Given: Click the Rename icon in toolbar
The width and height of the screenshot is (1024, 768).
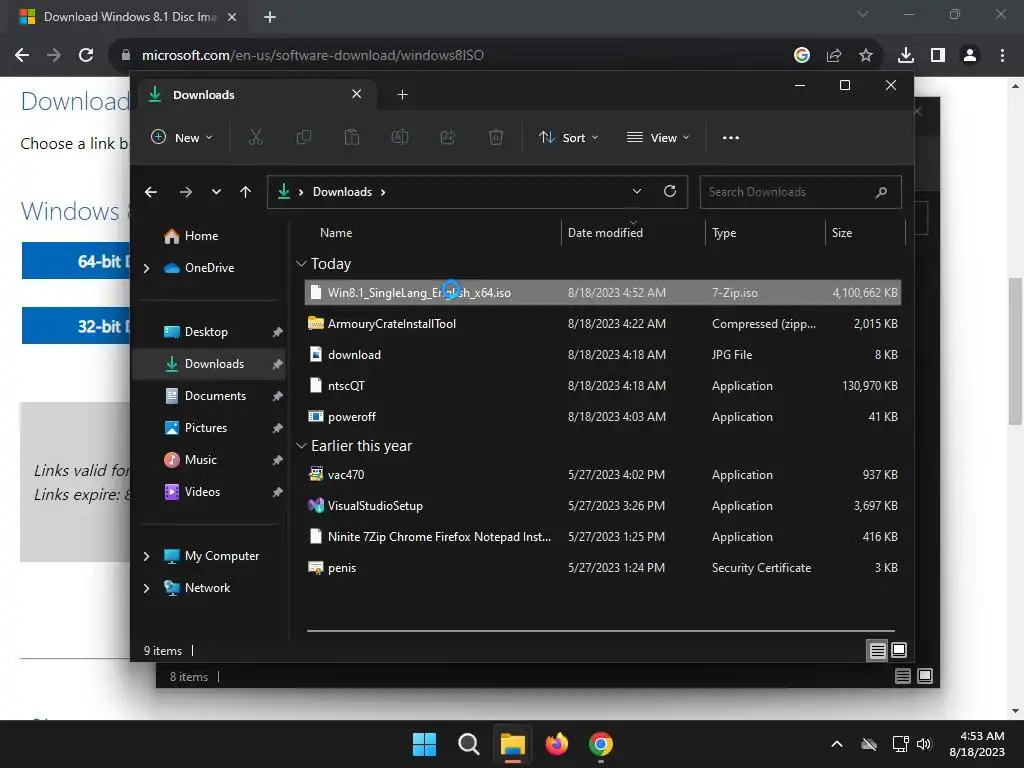Looking at the screenshot, I should pyautogui.click(x=400, y=137).
